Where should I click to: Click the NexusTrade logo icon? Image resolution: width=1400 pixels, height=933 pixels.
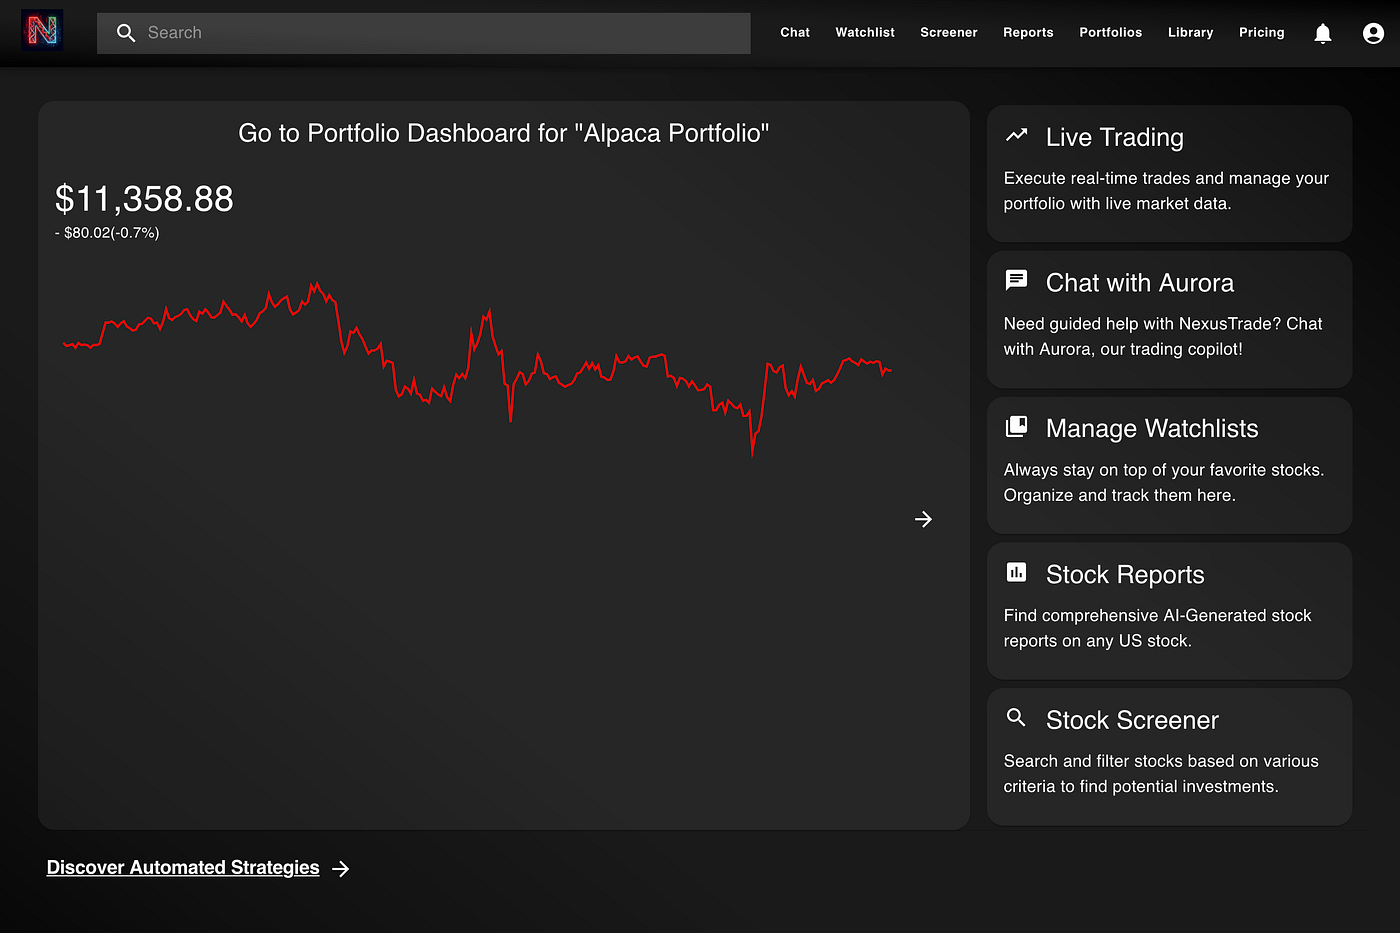click(x=41, y=31)
